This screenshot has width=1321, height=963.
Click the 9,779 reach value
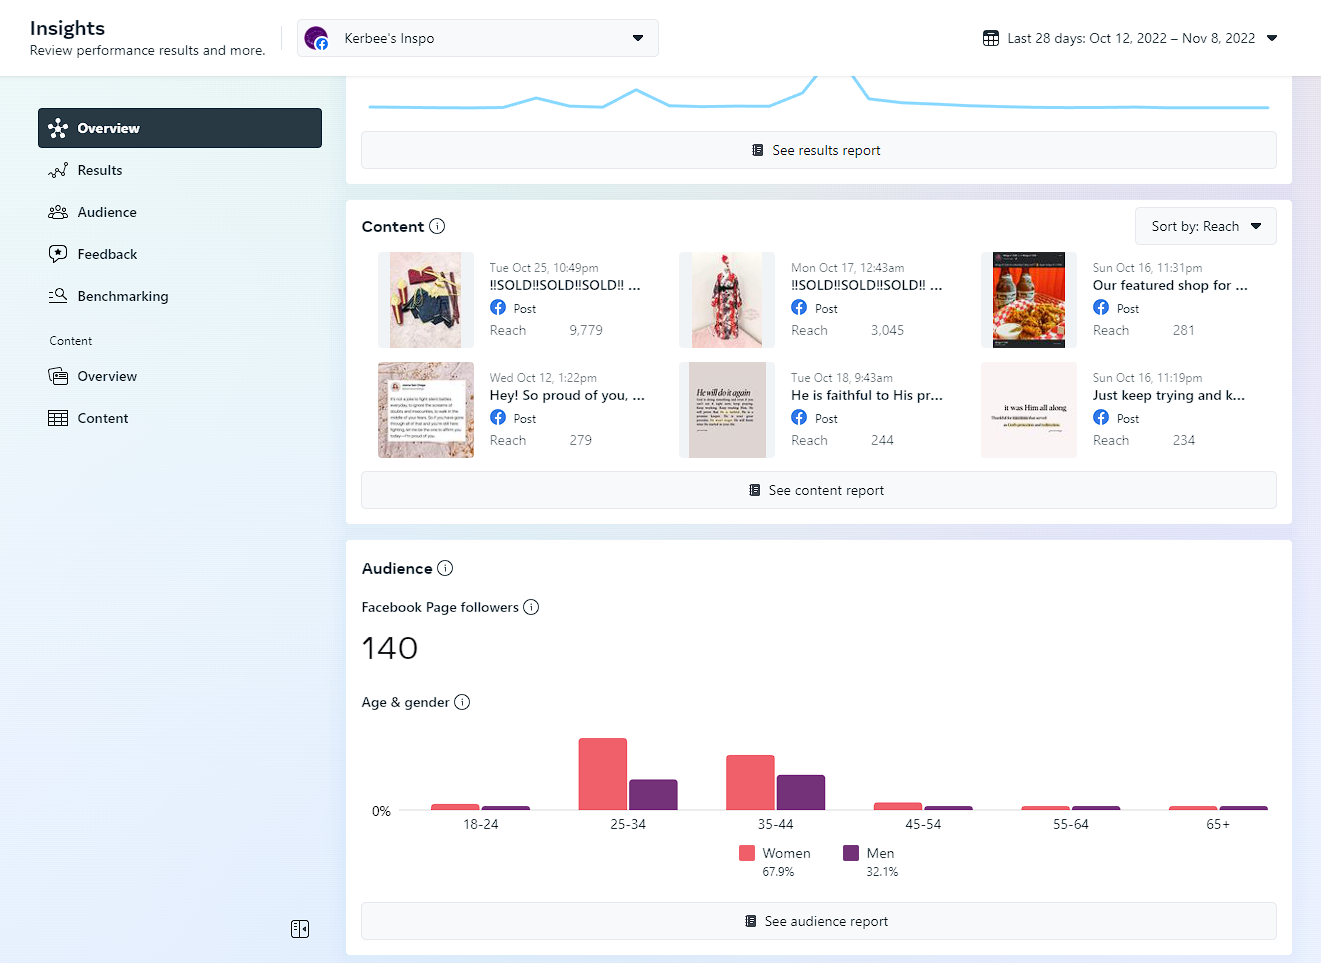pos(586,330)
